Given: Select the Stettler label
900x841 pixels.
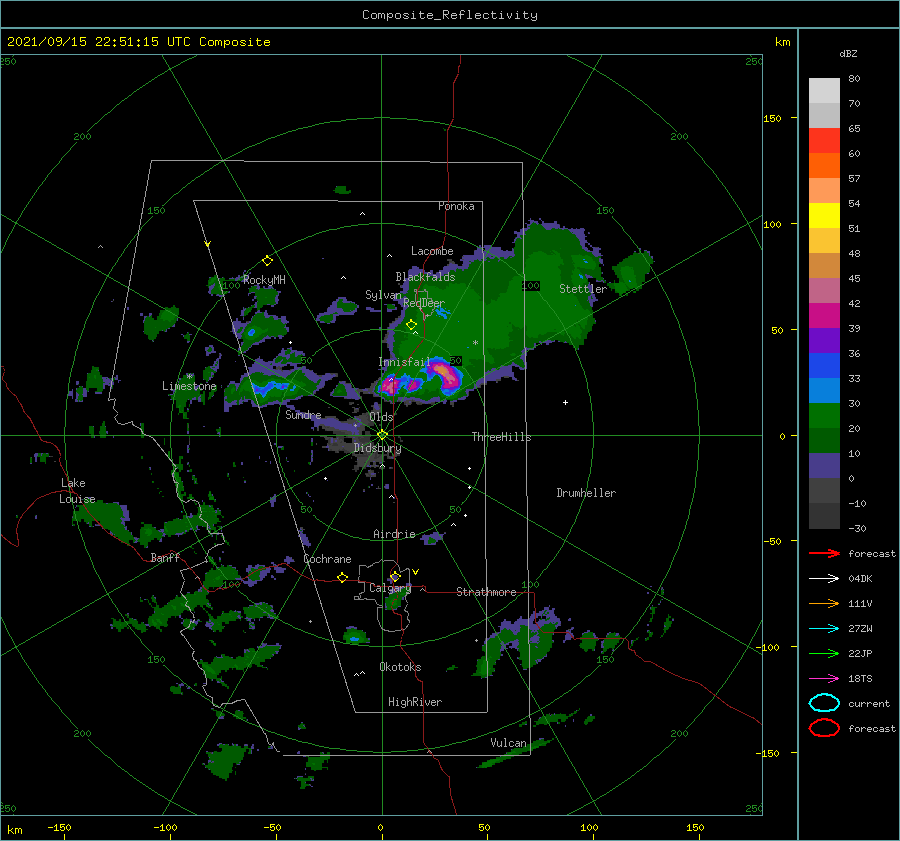Looking at the screenshot, I should (583, 289).
